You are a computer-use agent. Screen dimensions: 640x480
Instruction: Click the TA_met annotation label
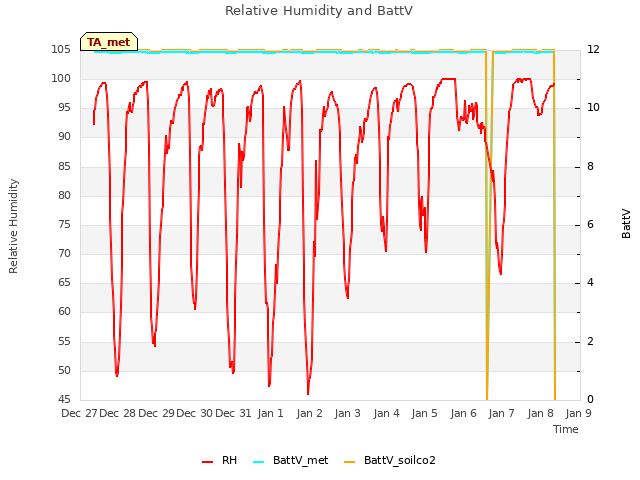[109, 42]
